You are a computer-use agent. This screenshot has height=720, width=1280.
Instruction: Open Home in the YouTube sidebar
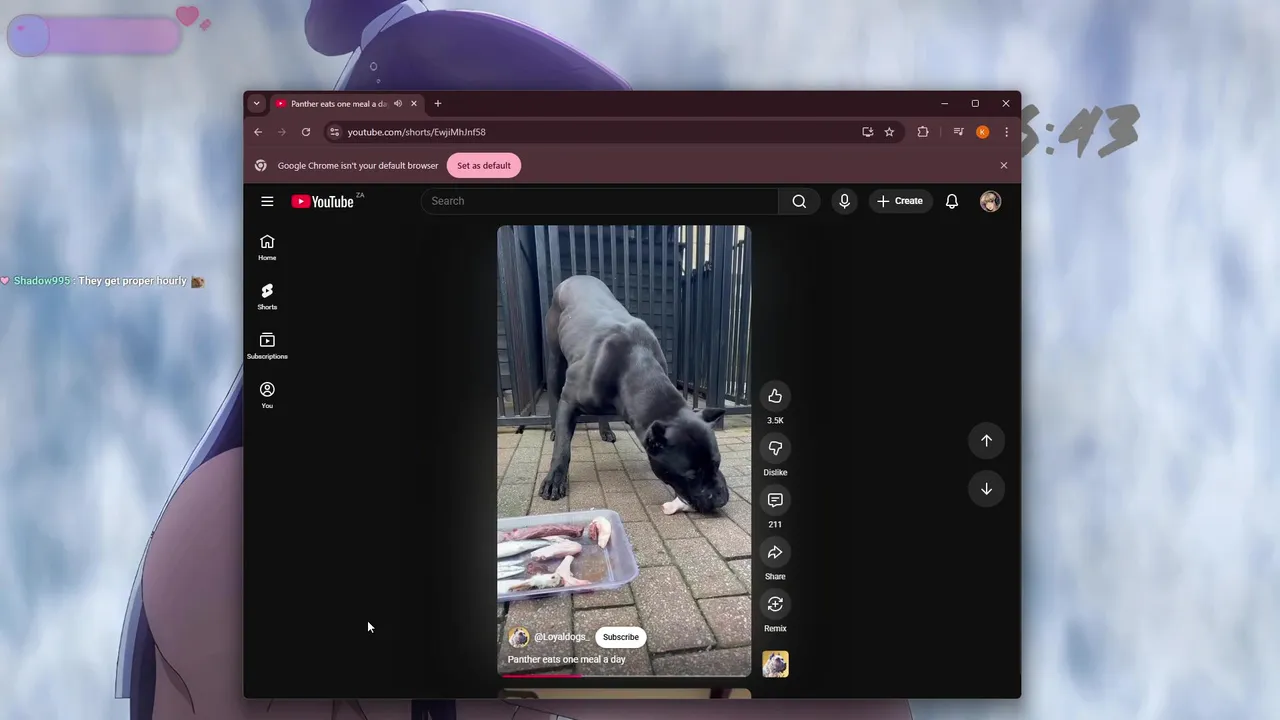coord(267,247)
